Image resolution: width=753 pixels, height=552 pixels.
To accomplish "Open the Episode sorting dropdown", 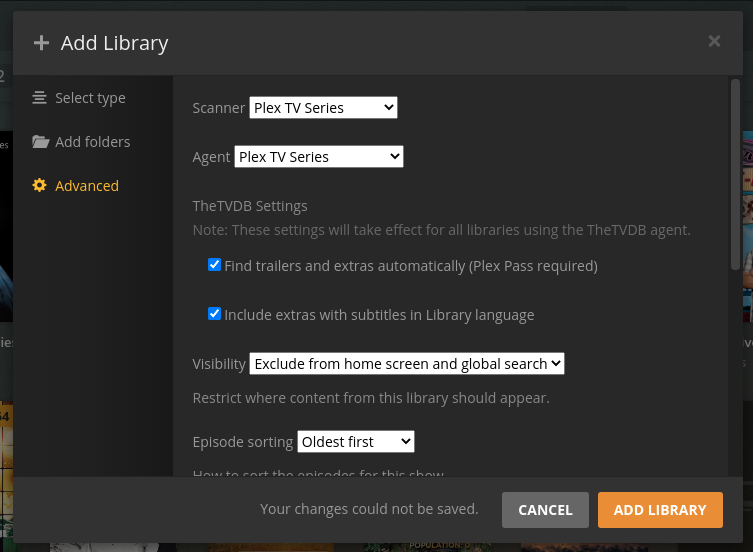I will coord(356,442).
